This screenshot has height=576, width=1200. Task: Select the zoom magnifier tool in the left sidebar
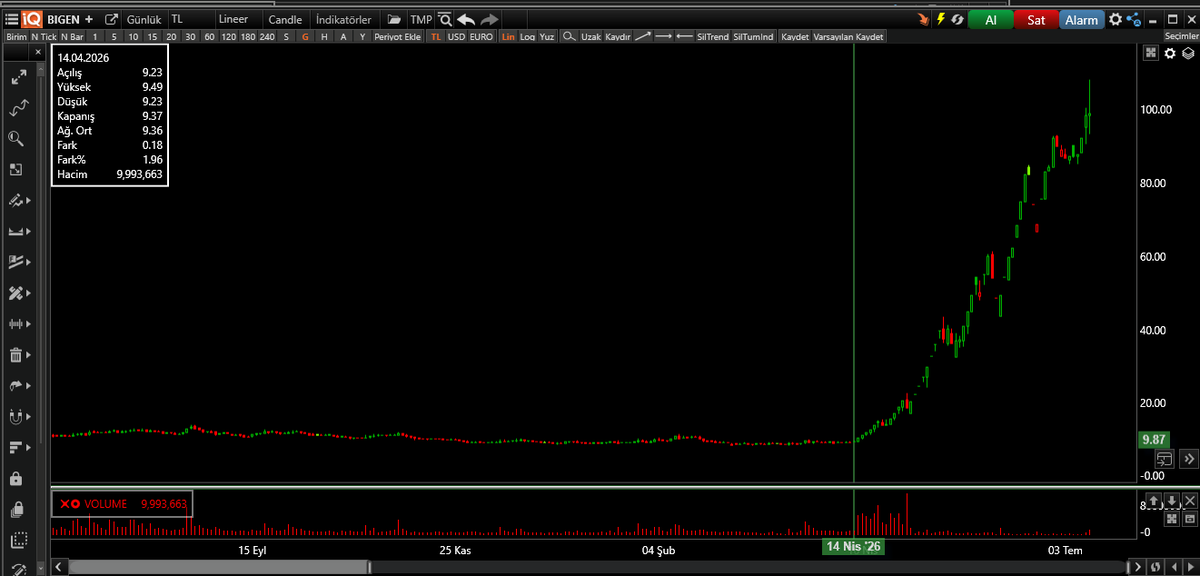point(16,139)
